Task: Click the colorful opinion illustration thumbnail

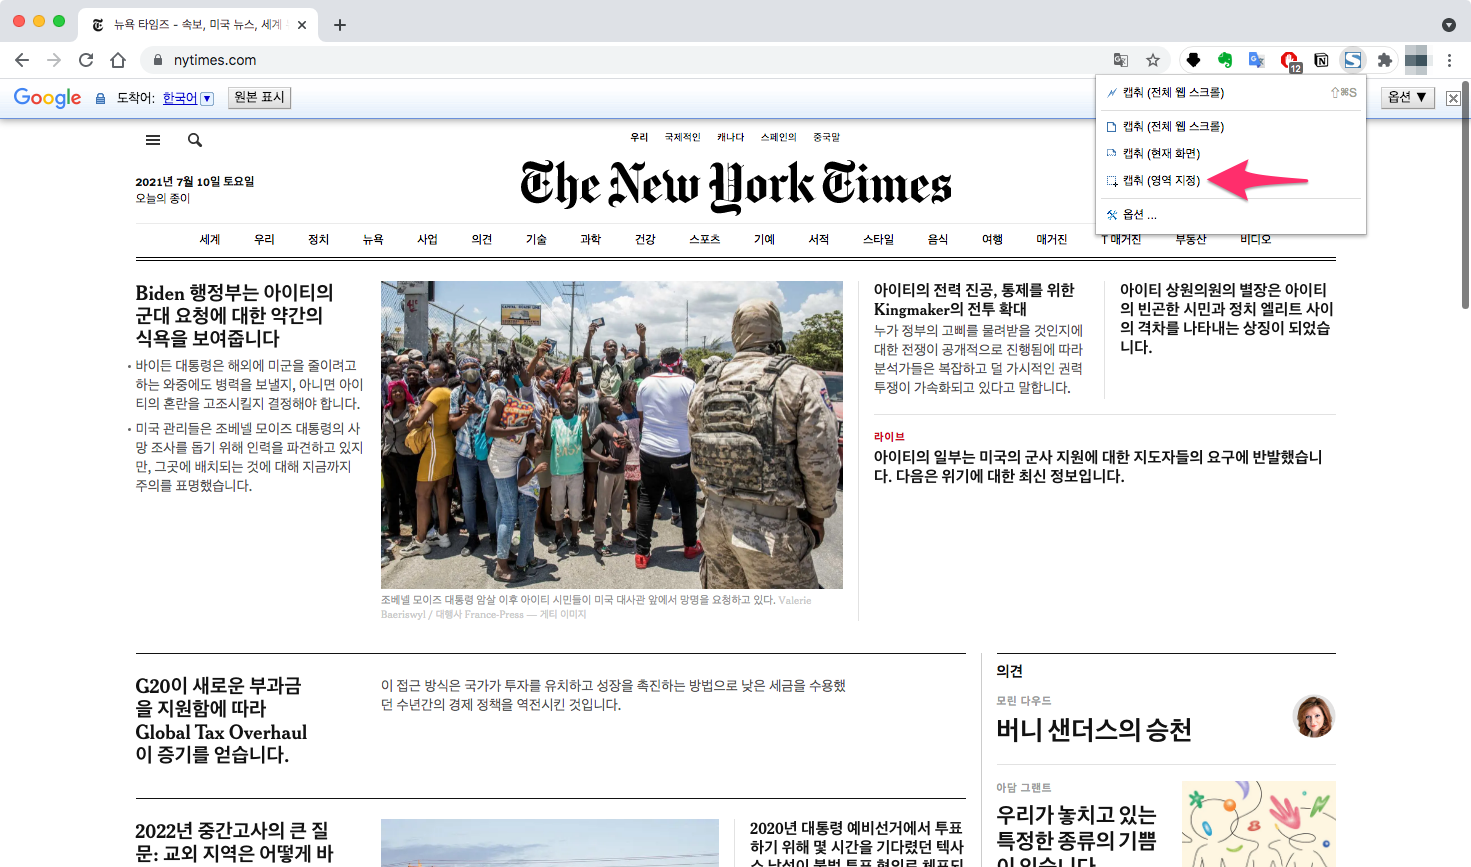Action: pos(1259,824)
